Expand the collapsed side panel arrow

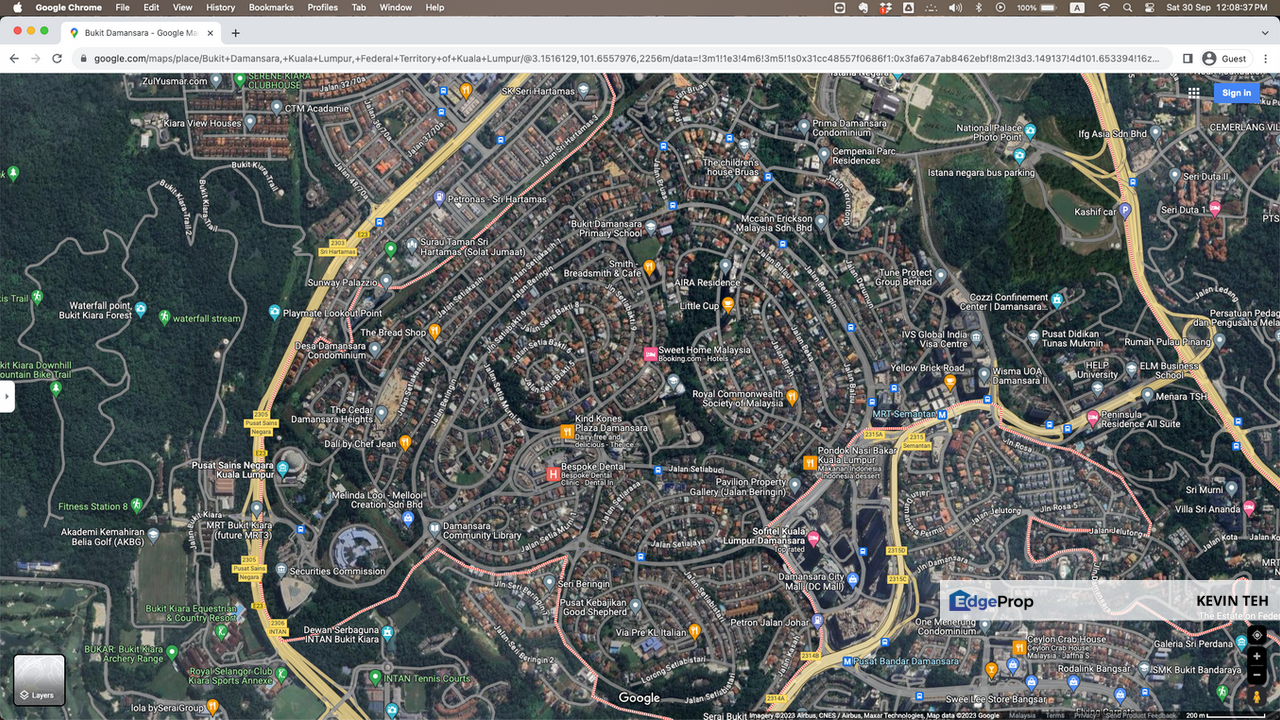point(7,396)
